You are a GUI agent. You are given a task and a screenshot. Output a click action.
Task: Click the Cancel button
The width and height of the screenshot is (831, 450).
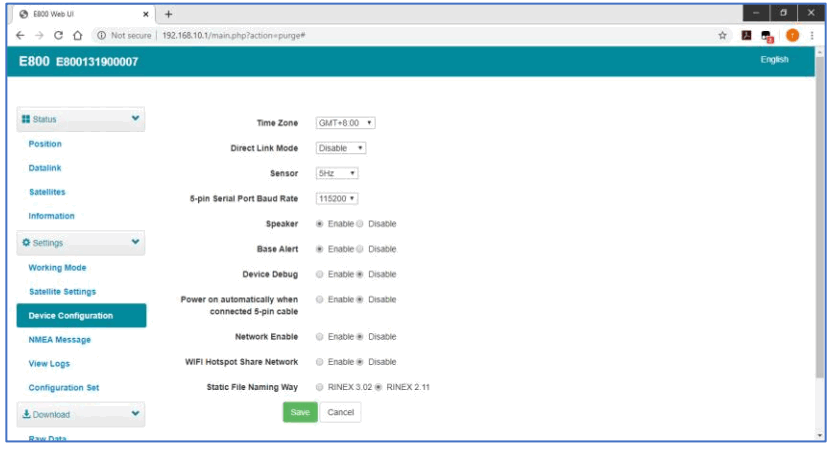point(340,412)
